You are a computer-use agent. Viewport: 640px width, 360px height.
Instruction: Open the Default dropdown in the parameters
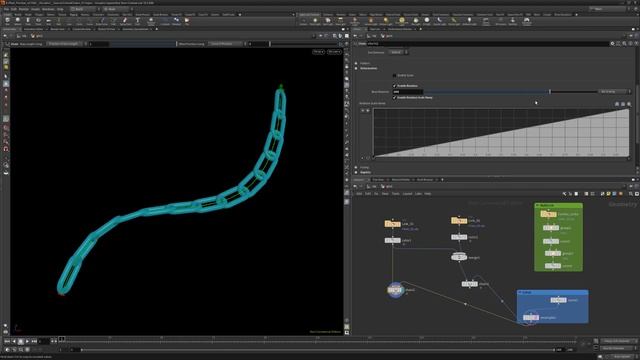tap(398, 52)
